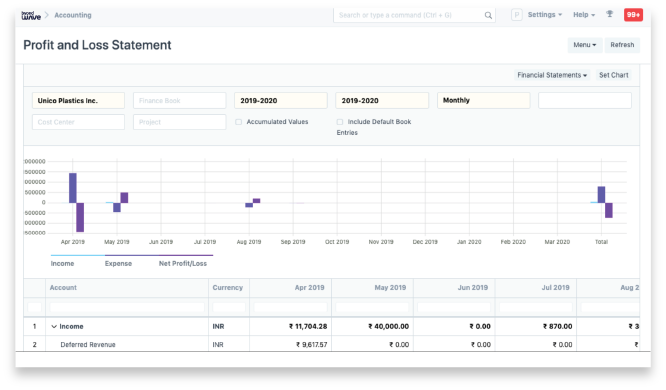Go to Accounting breadcrumb link
The height and width of the screenshot is (390, 666).
(x=73, y=15)
